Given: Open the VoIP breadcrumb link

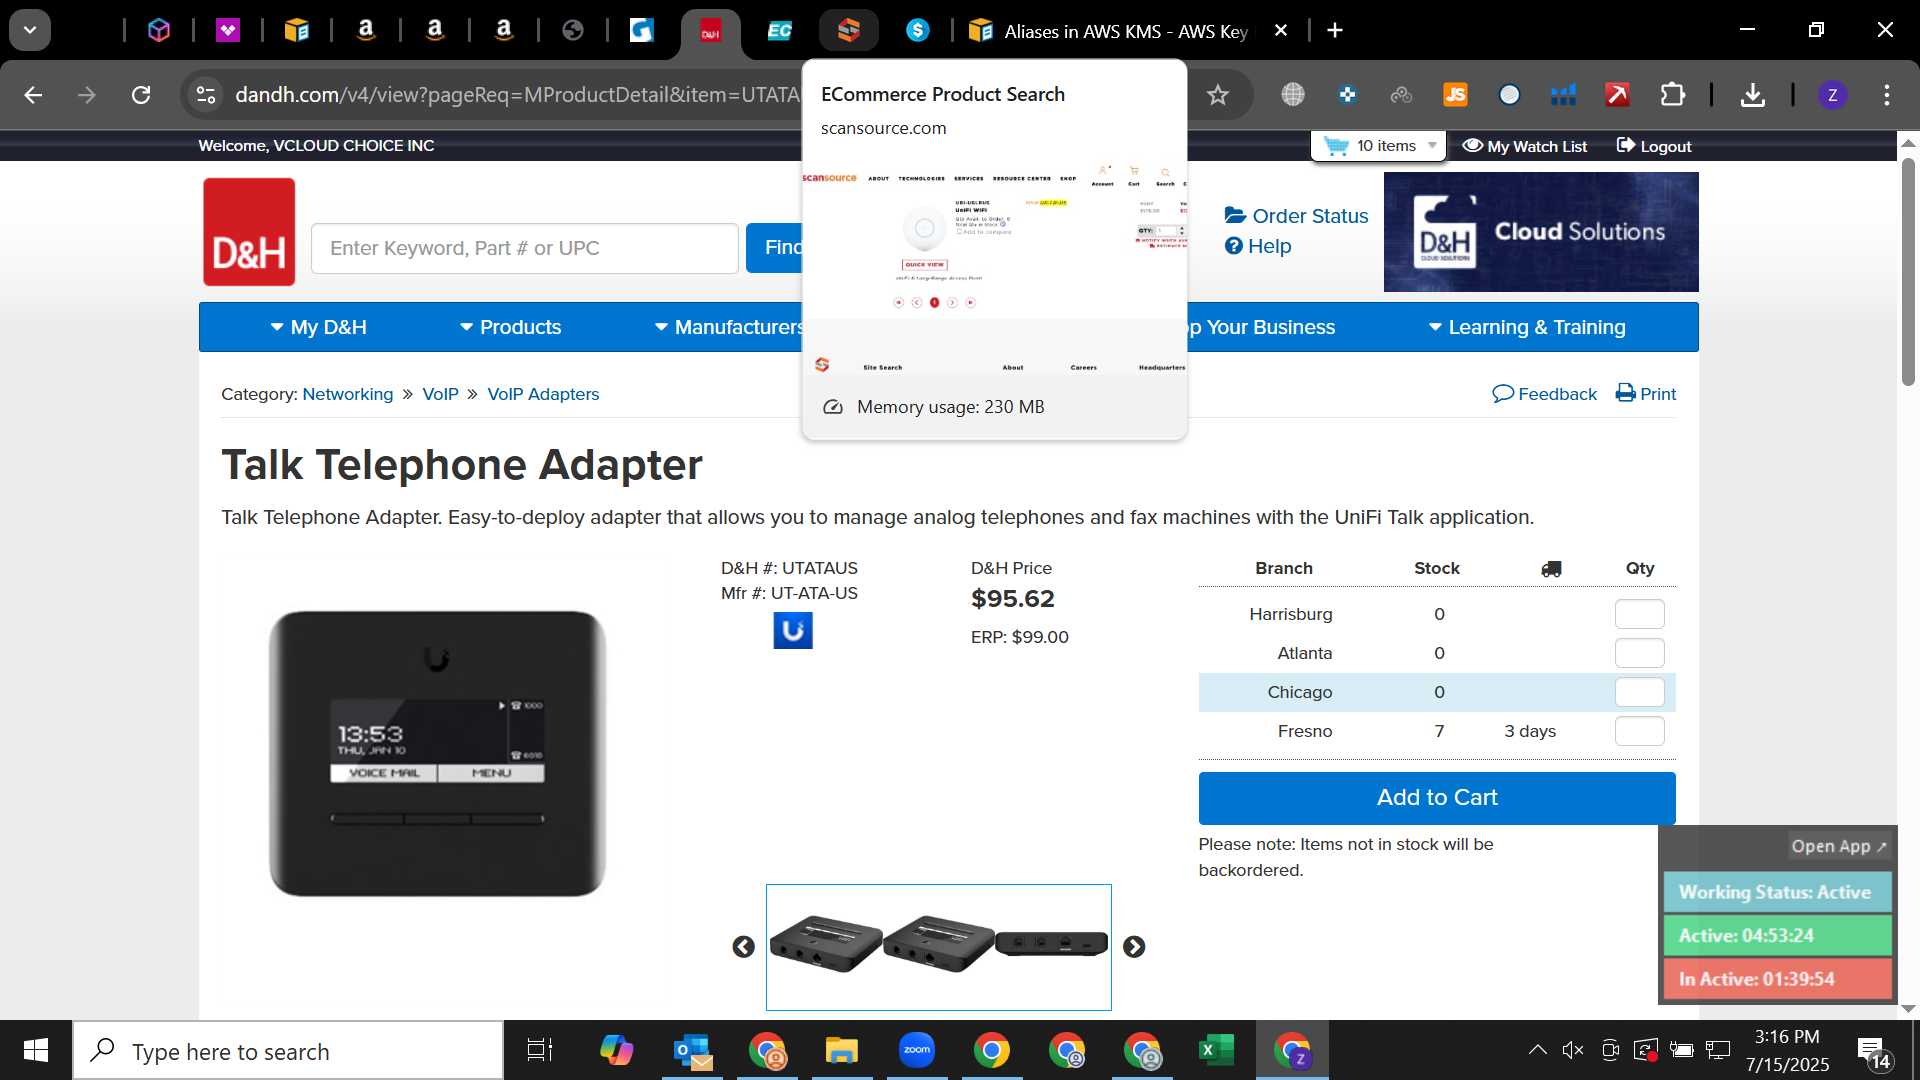Looking at the screenshot, I should click(x=440, y=394).
